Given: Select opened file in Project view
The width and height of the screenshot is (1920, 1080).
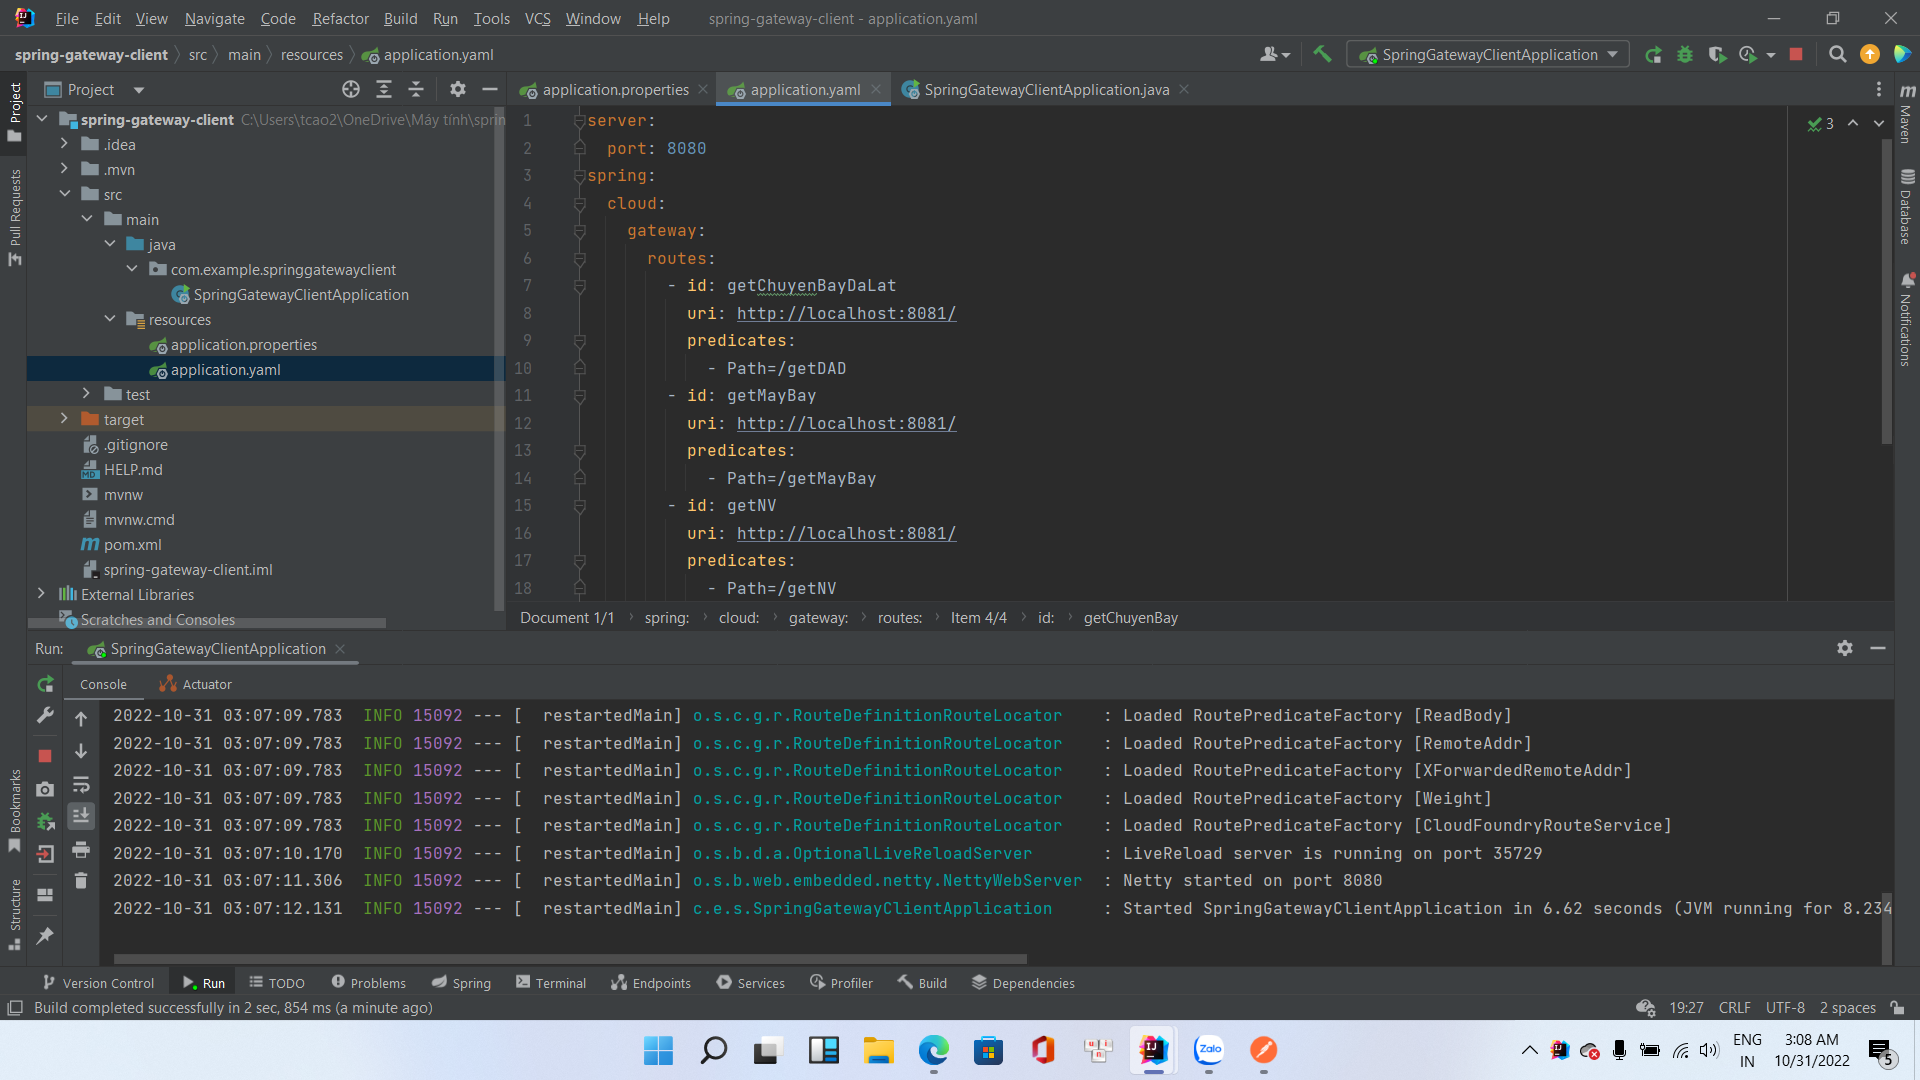Looking at the screenshot, I should tap(351, 89).
